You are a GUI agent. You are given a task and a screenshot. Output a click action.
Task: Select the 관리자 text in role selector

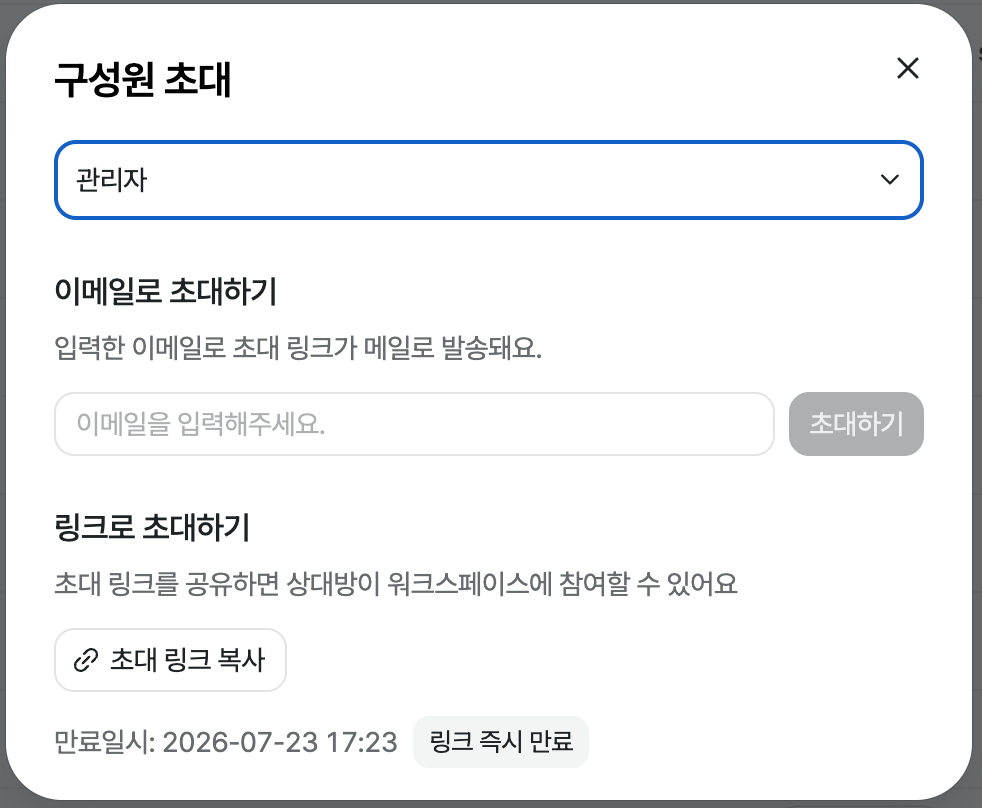click(x=111, y=180)
